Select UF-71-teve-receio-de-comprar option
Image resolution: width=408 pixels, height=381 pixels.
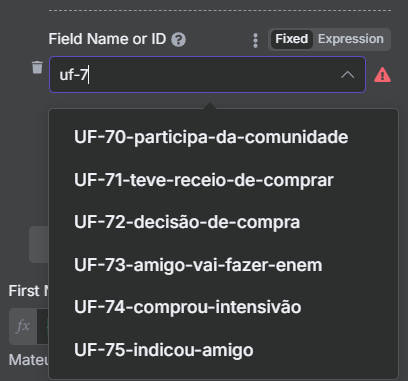(x=204, y=180)
